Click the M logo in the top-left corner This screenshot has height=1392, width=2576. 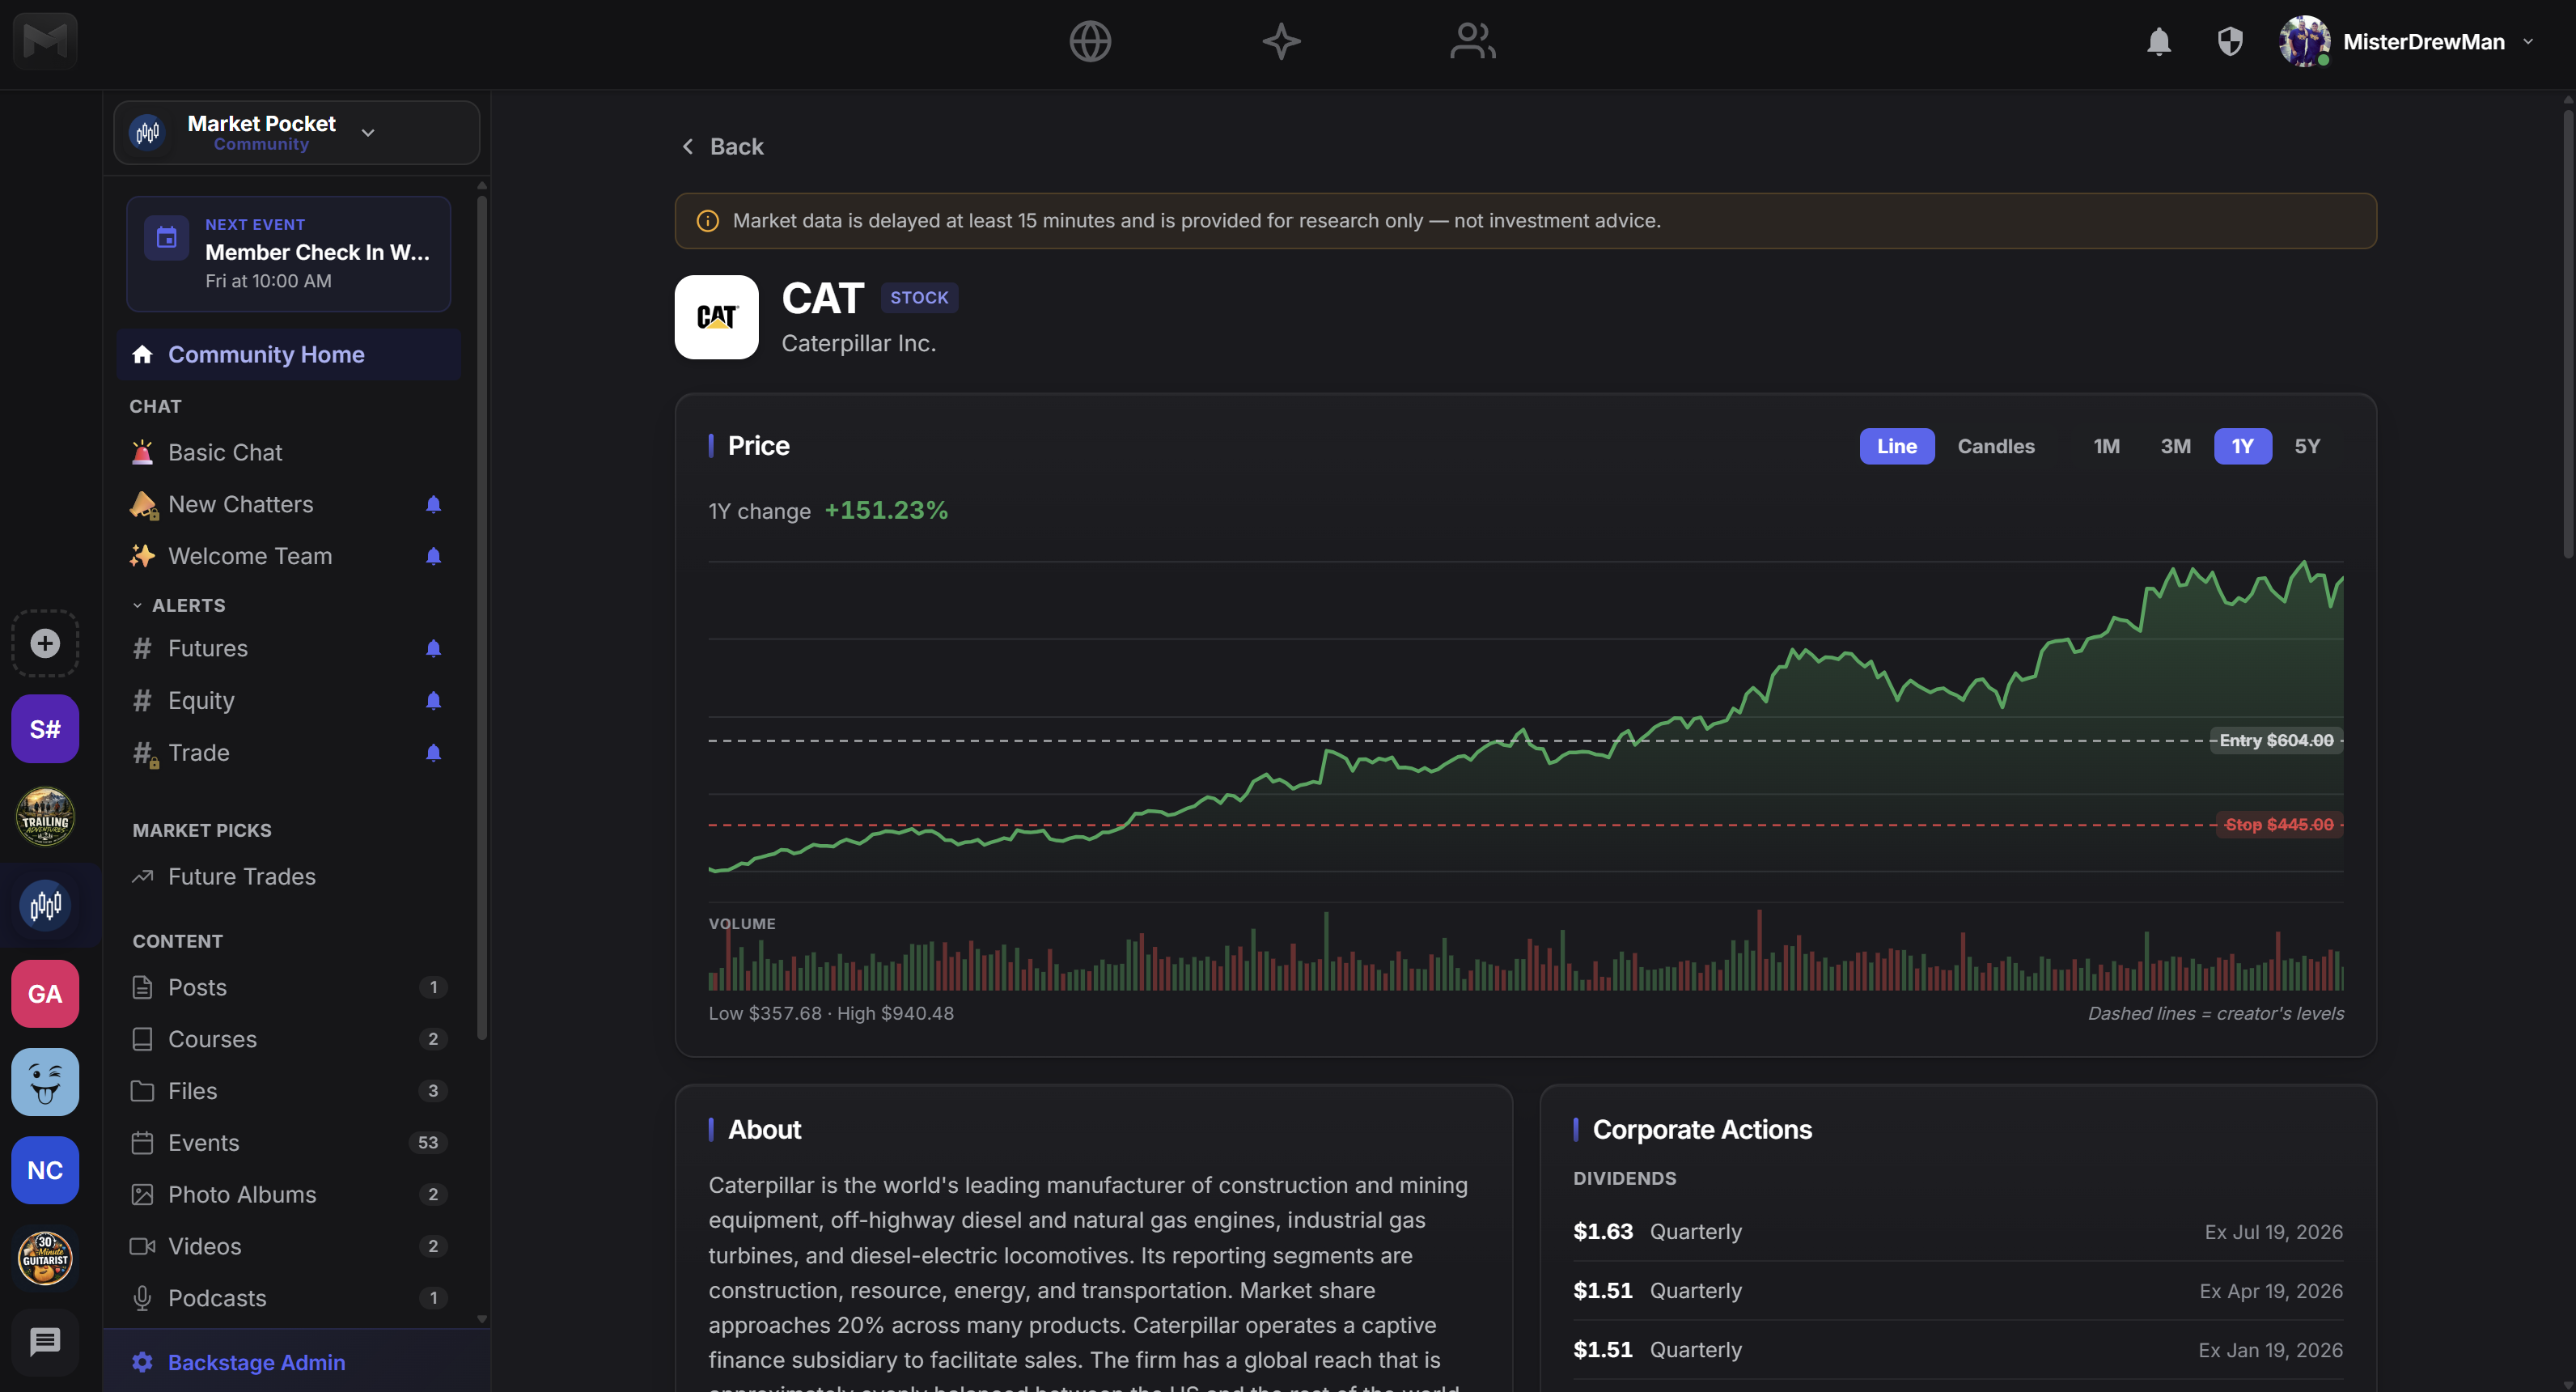[45, 41]
